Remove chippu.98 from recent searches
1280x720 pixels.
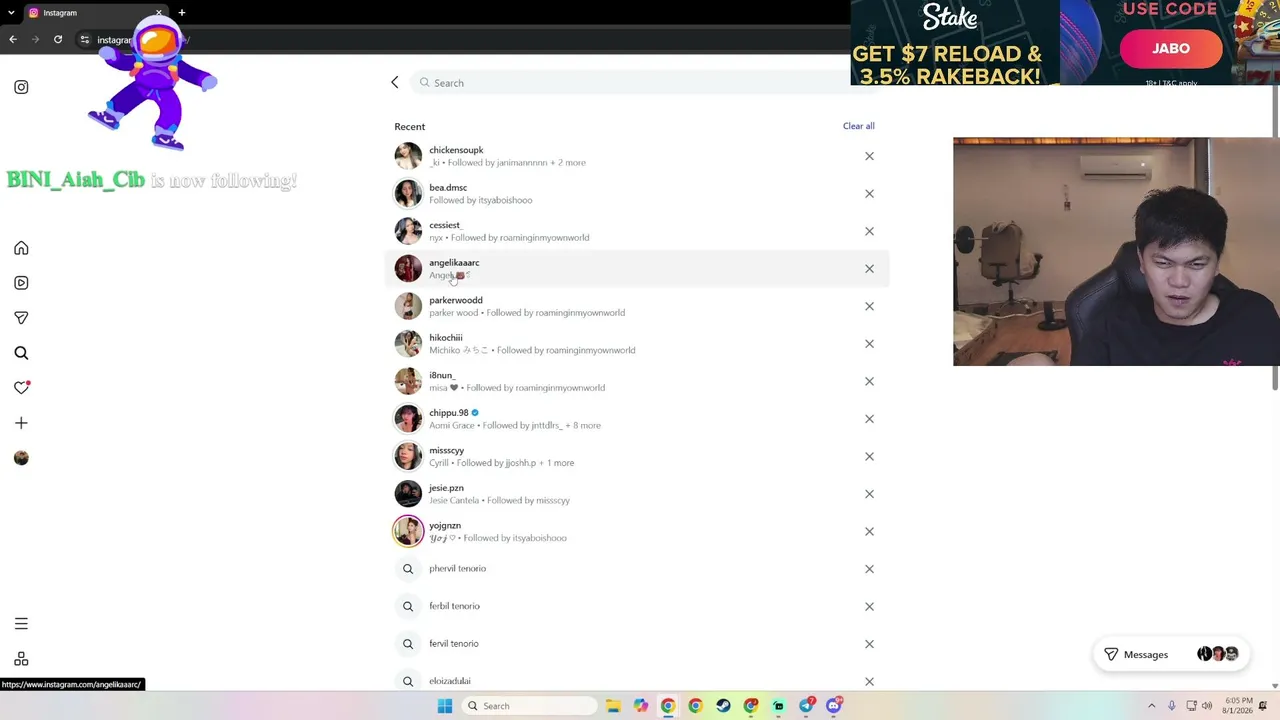pyautogui.click(x=869, y=419)
